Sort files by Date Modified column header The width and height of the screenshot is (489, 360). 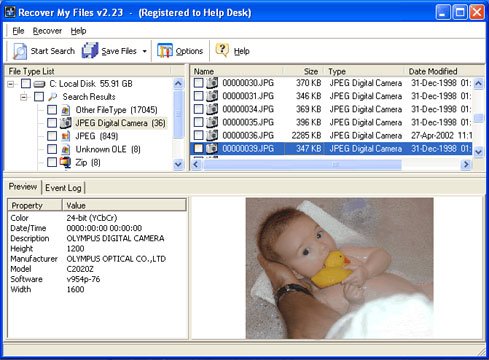[x=433, y=71]
